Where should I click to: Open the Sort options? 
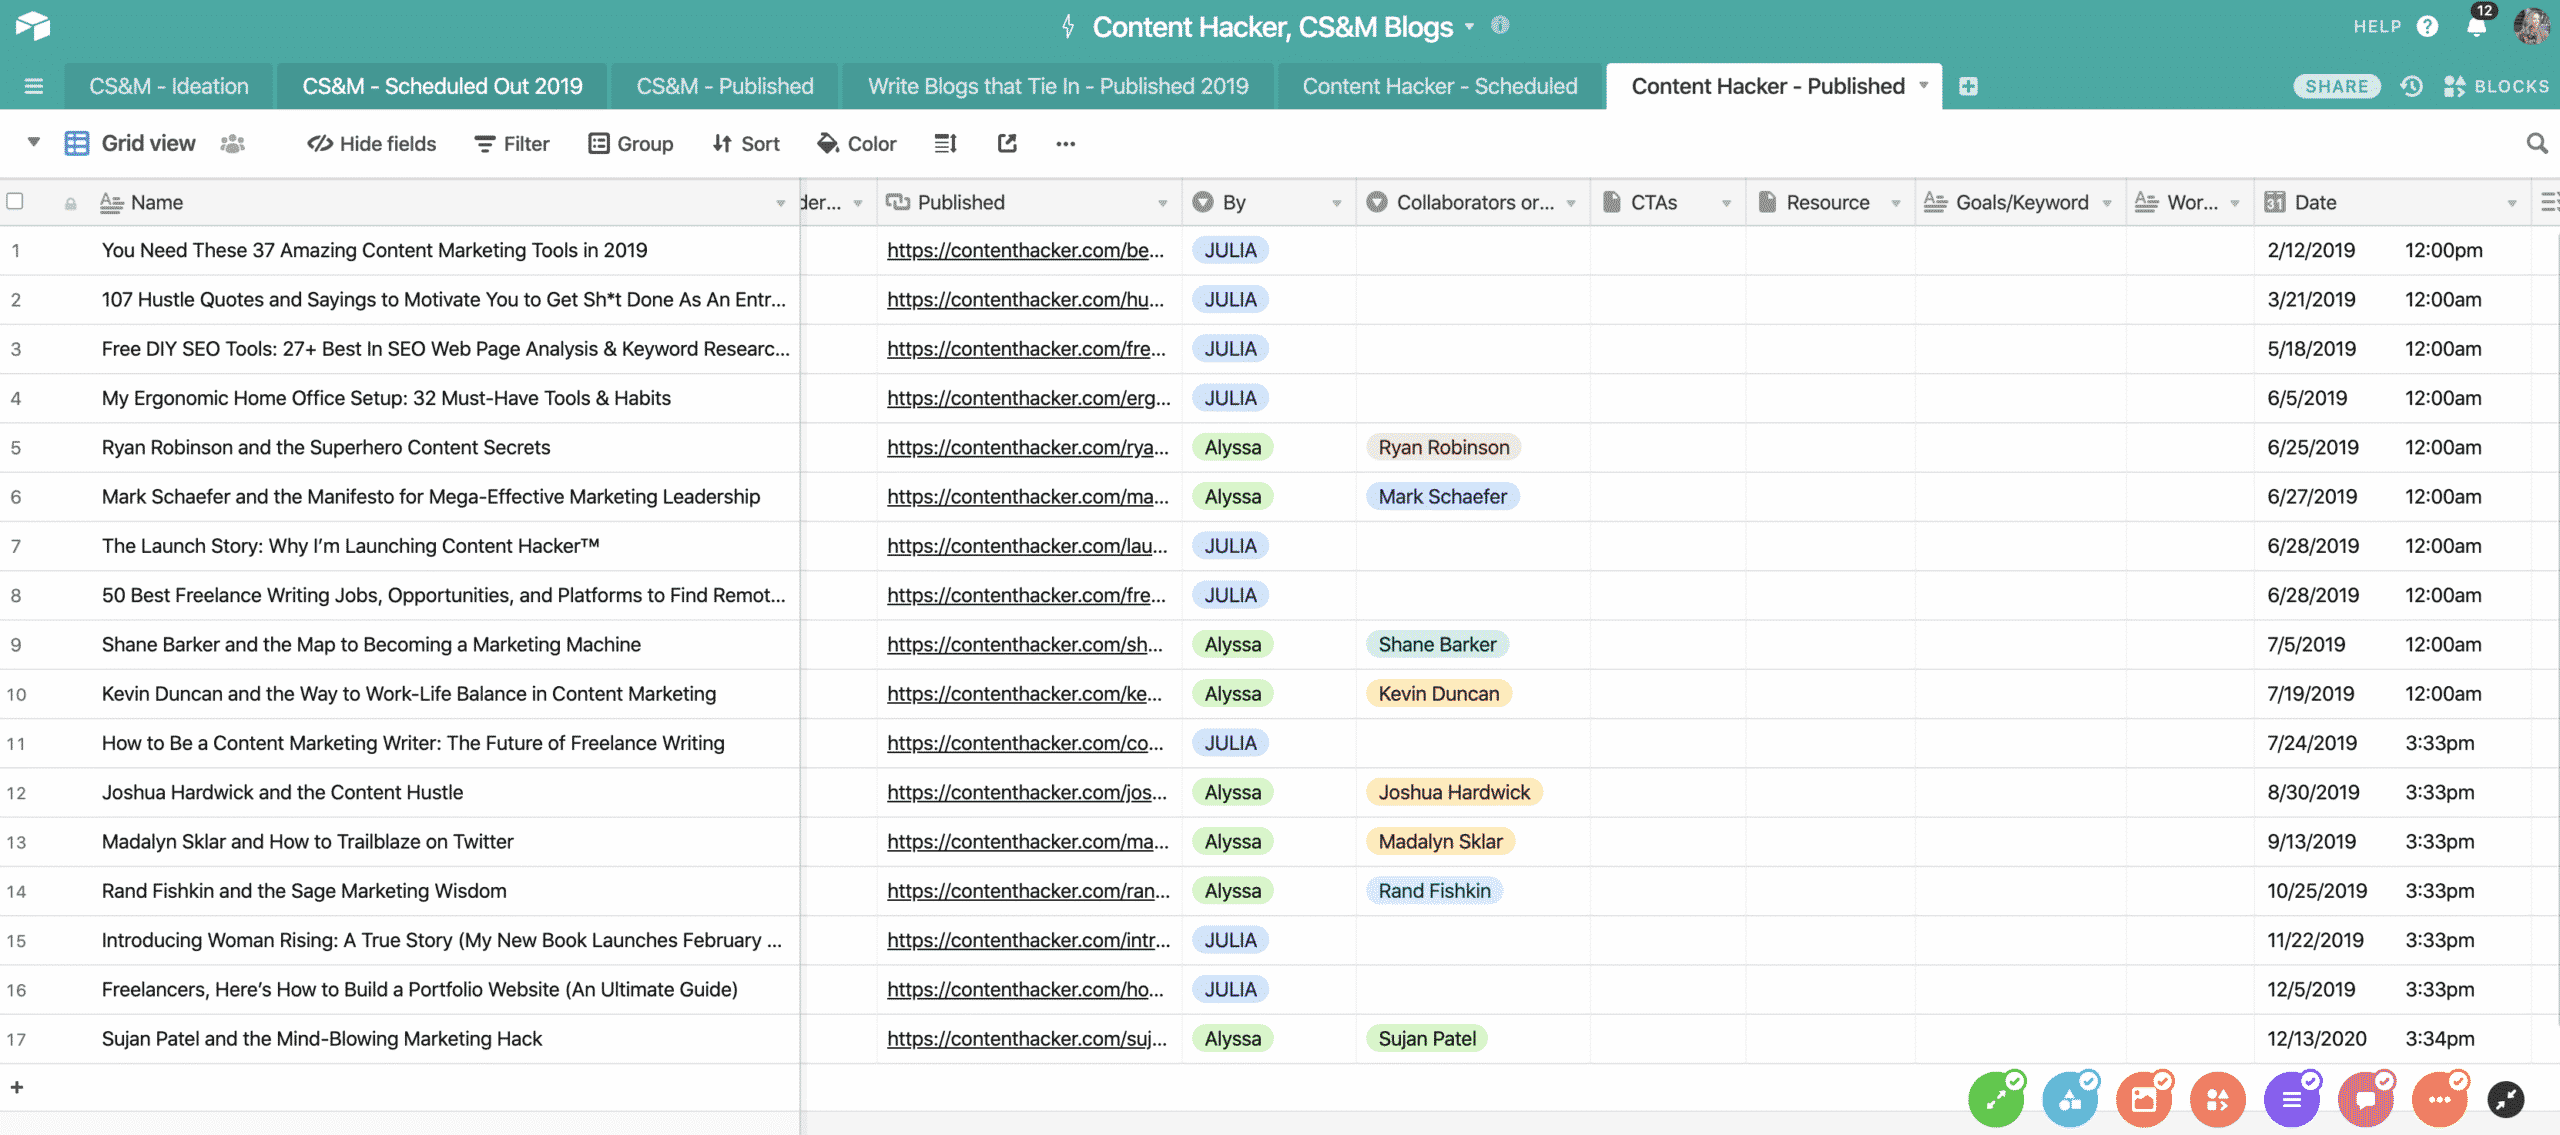(x=745, y=144)
